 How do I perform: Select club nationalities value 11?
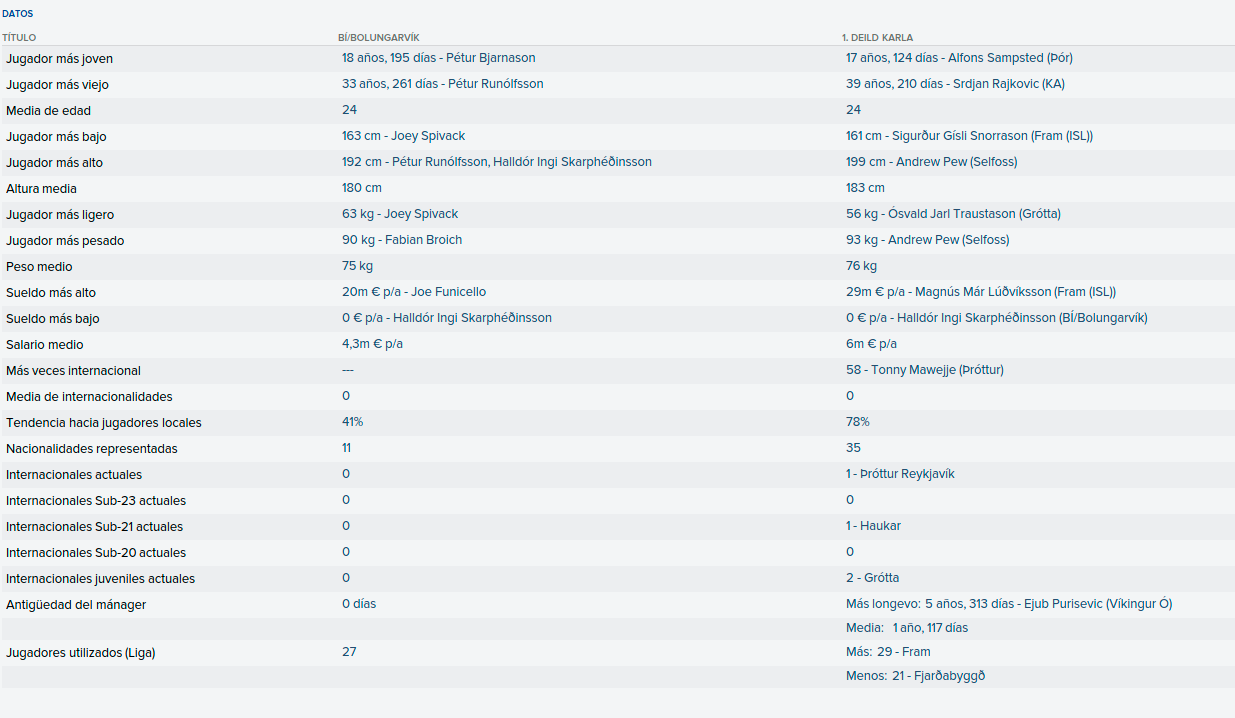click(346, 448)
